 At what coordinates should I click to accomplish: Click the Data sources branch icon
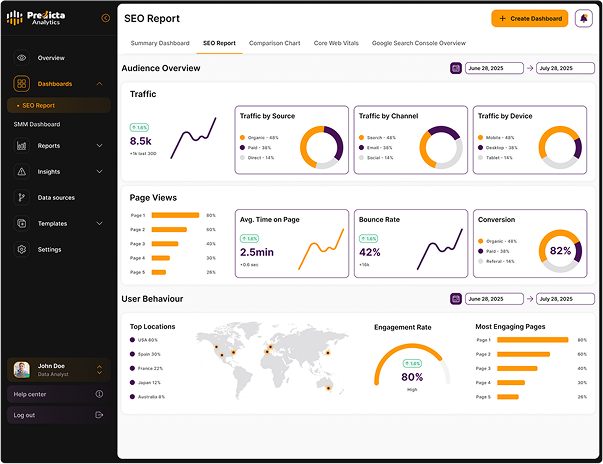pos(22,198)
